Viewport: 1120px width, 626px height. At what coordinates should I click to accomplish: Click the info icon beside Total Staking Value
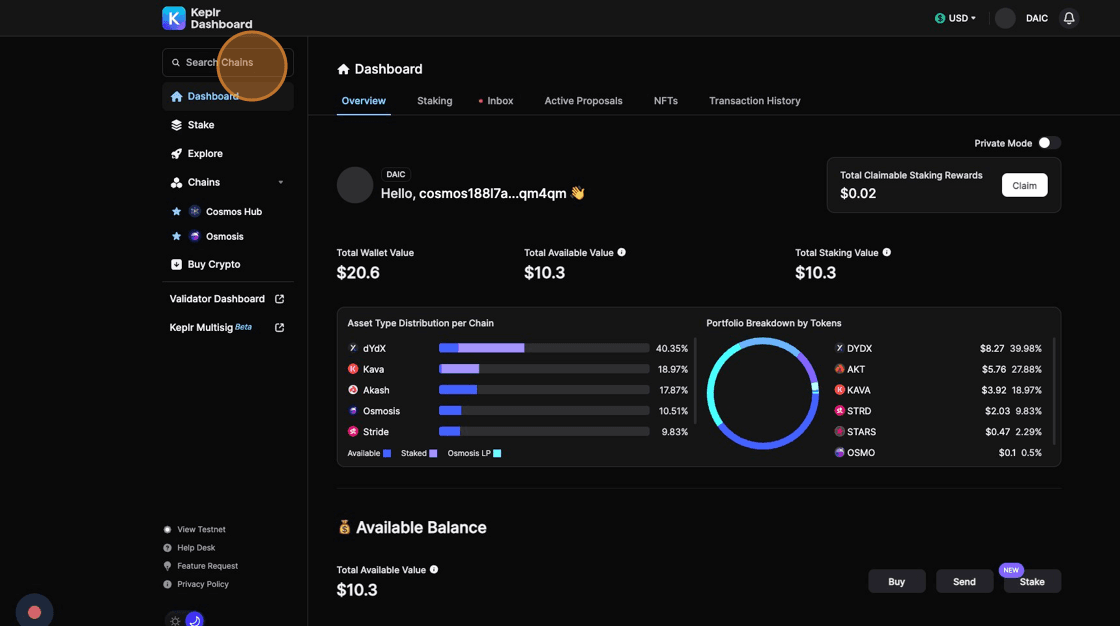click(x=887, y=253)
